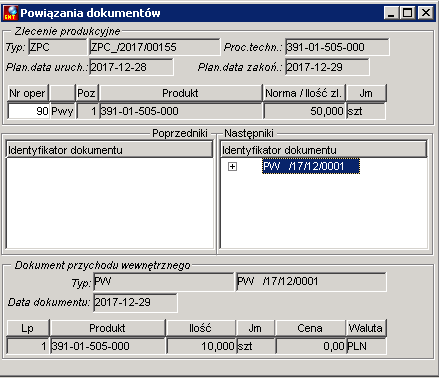The height and width of the screenshot is (378, 439).
Task: Maximize the Powiązania dokumentów window
Action: 408,13
